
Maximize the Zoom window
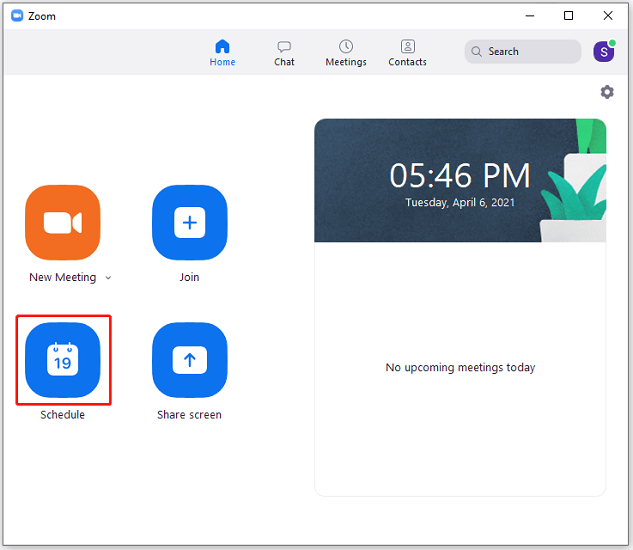(x=568, y=16)
